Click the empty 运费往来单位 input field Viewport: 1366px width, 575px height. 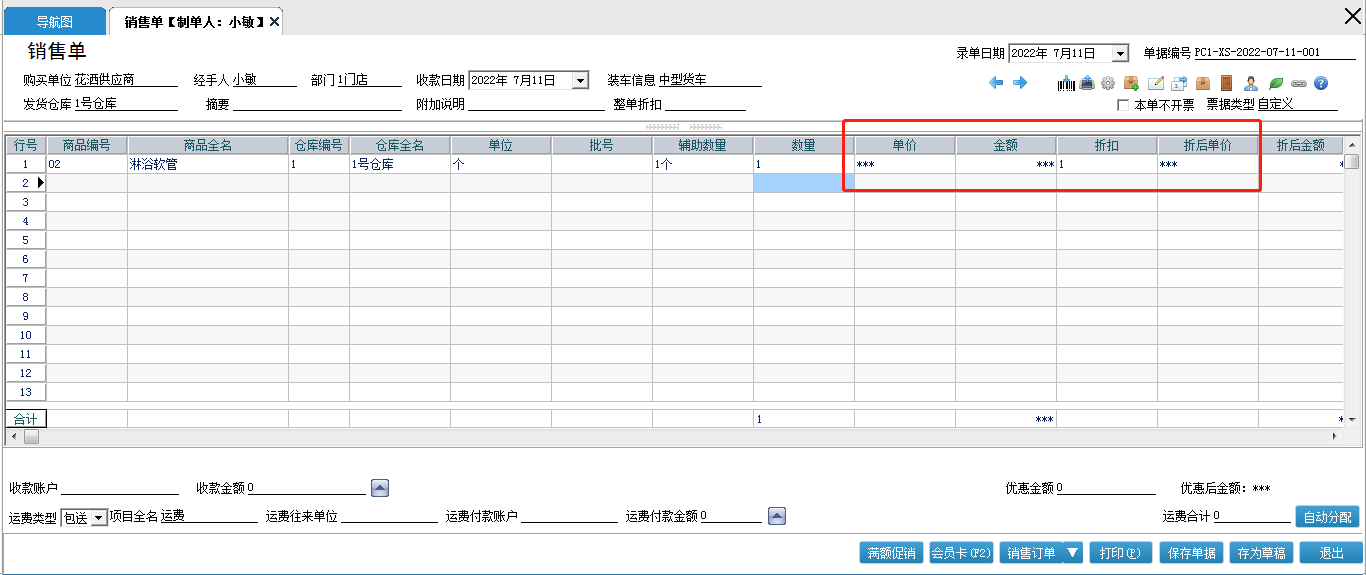[389, 516]
